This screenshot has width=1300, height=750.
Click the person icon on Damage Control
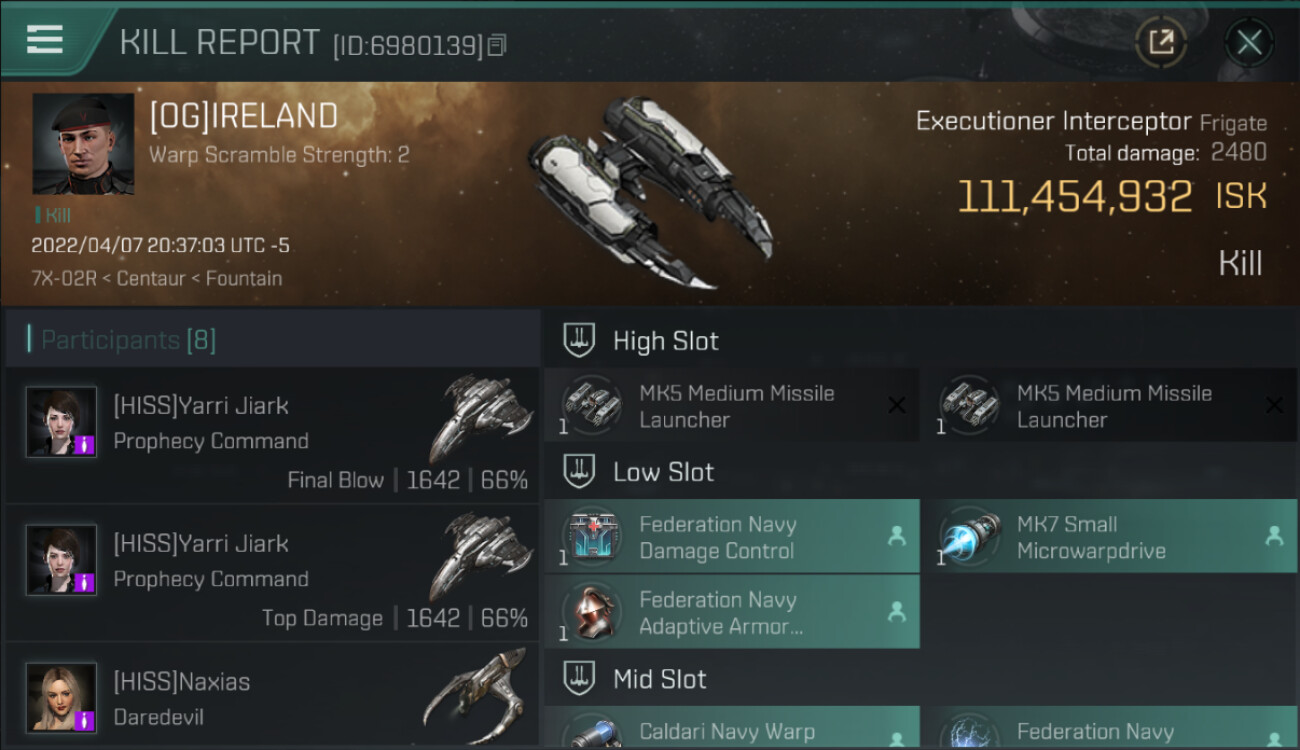point(896,536)
